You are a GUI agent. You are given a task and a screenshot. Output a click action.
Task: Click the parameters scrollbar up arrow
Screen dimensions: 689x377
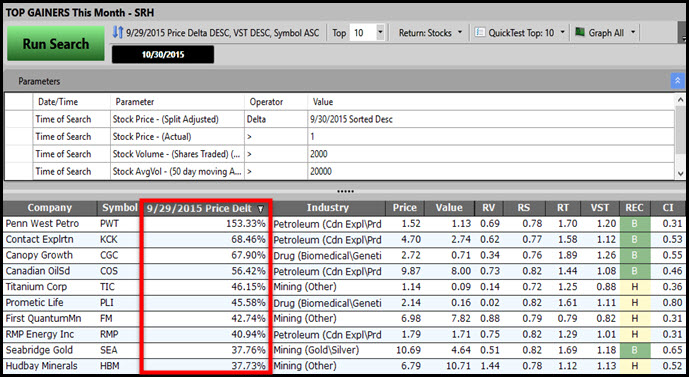click(680, 99)
